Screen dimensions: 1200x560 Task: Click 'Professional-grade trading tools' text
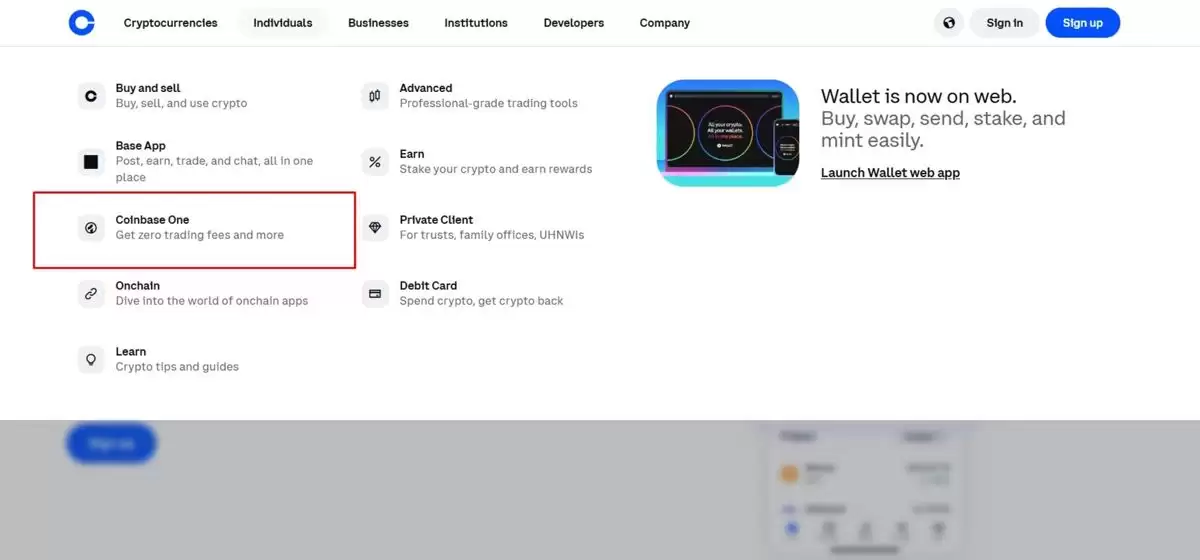tap(489, 103)
